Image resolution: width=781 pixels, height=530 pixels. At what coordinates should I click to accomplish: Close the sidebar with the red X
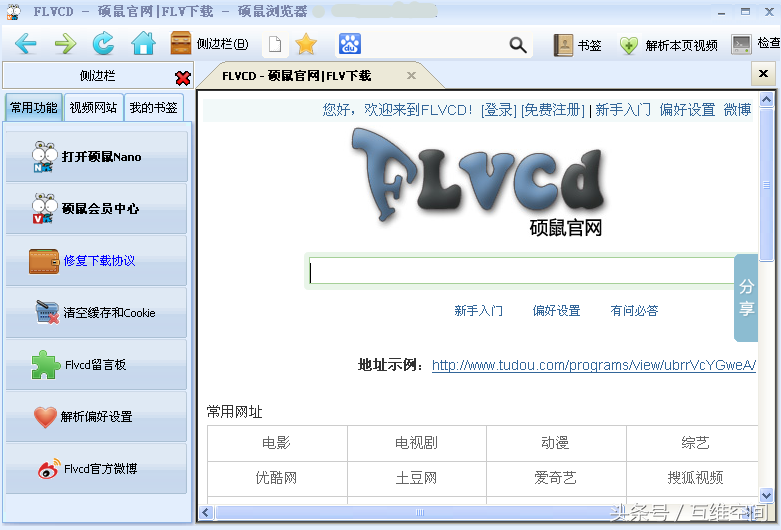click(183, 78)
